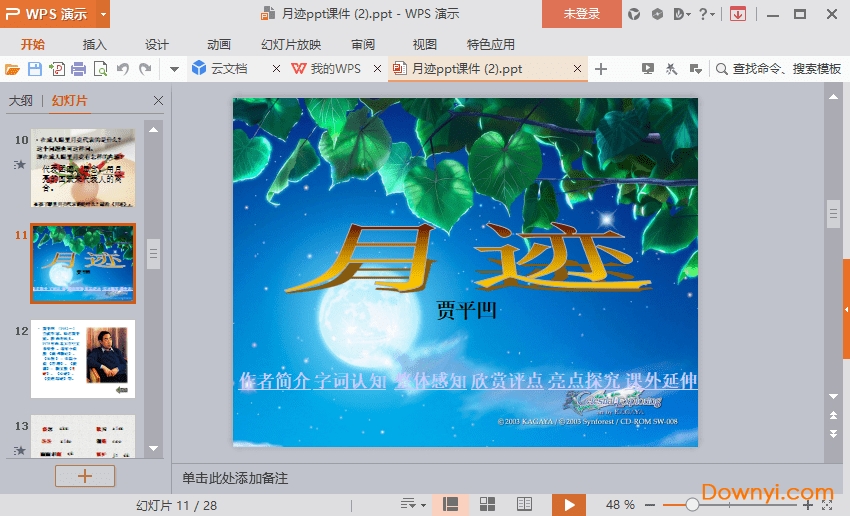The height and width of the screenshot is (516, 850).
Task: Select the 月迹ppt课件 (2).ppt document tab
Action: click(x=466, y=69)
